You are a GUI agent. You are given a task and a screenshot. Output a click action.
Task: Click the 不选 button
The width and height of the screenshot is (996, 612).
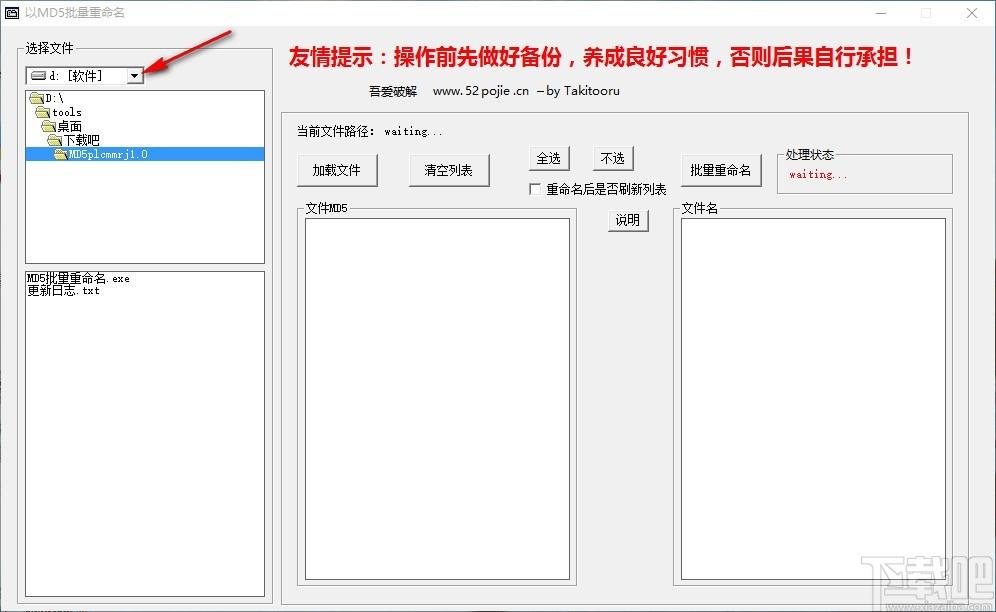click(x=613, y=158)
